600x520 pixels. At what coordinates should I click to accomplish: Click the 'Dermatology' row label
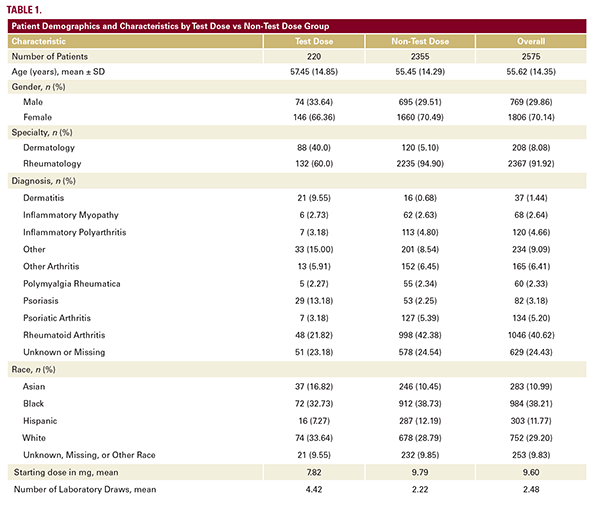tap(51, 147)
